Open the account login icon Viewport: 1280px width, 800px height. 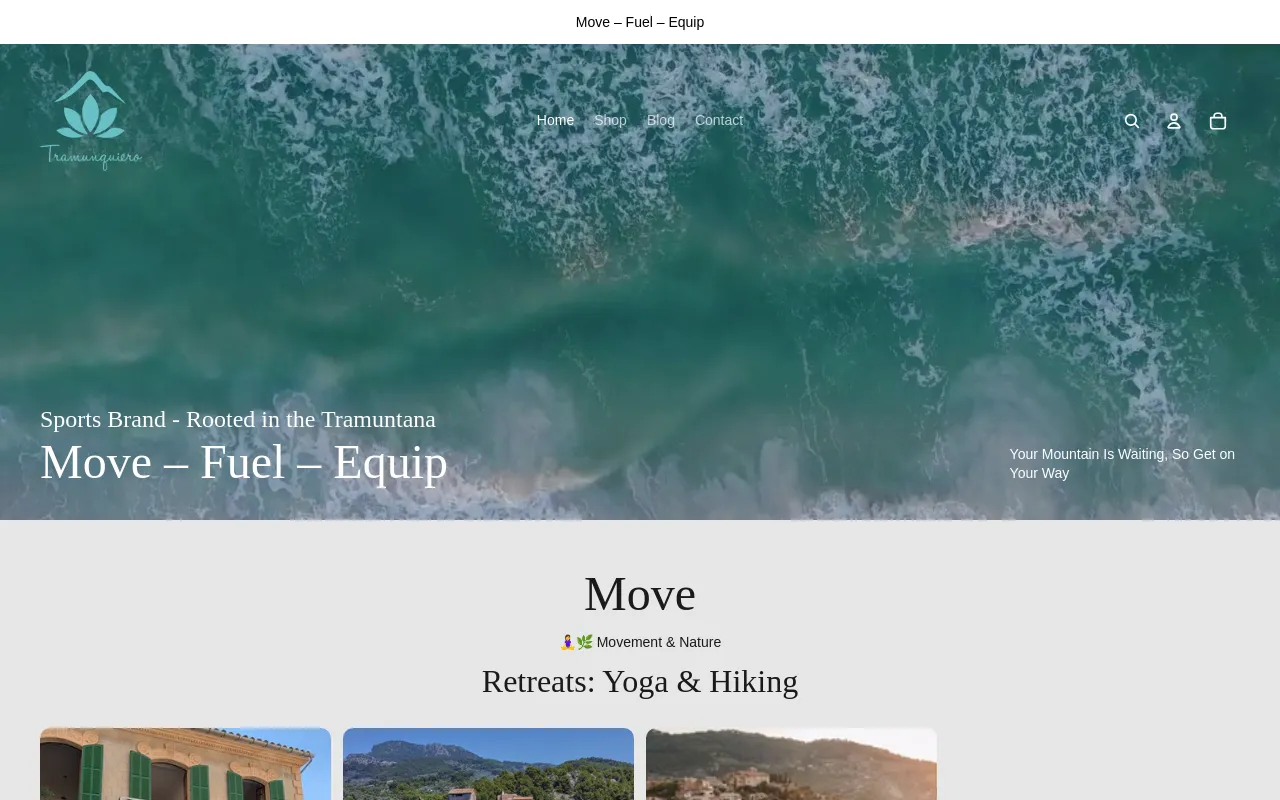[x=1174, y=121]
